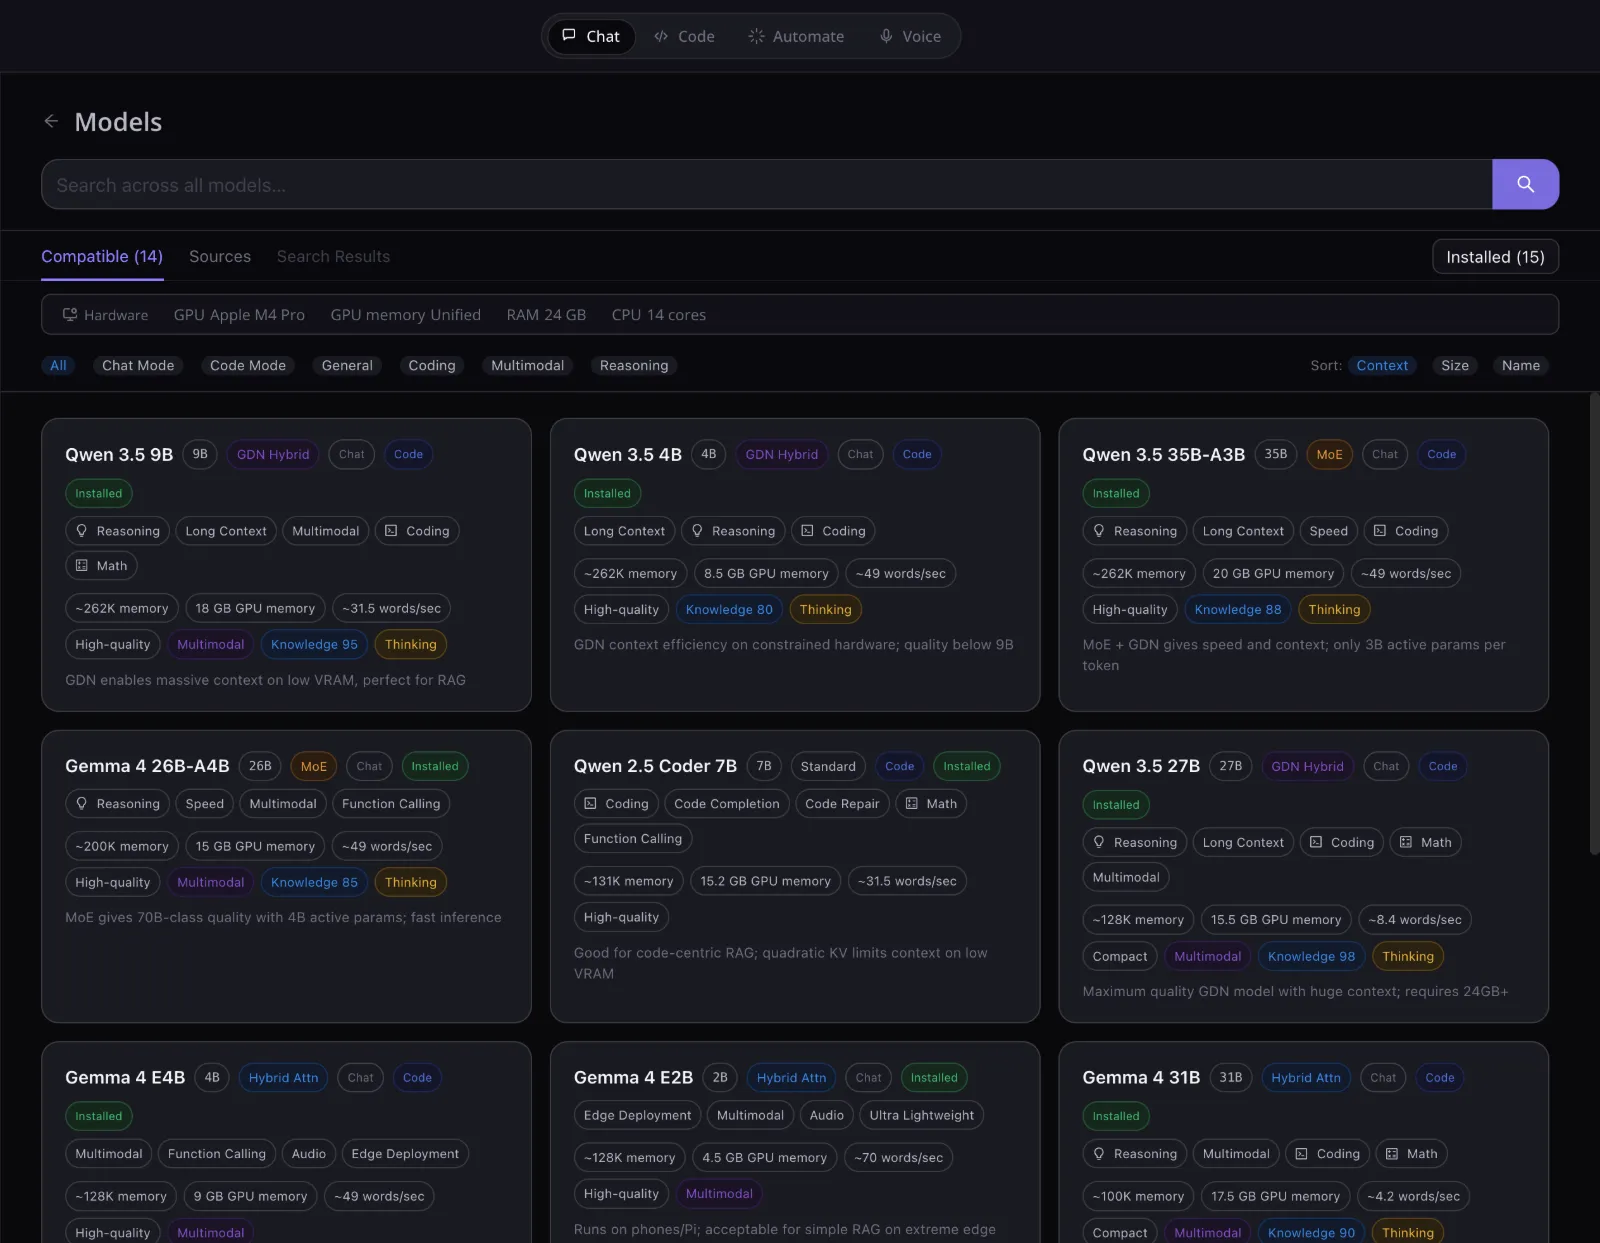1600x1243 pixels.
Task: Open the Search Results tab
Action: (x=333, y=257)
